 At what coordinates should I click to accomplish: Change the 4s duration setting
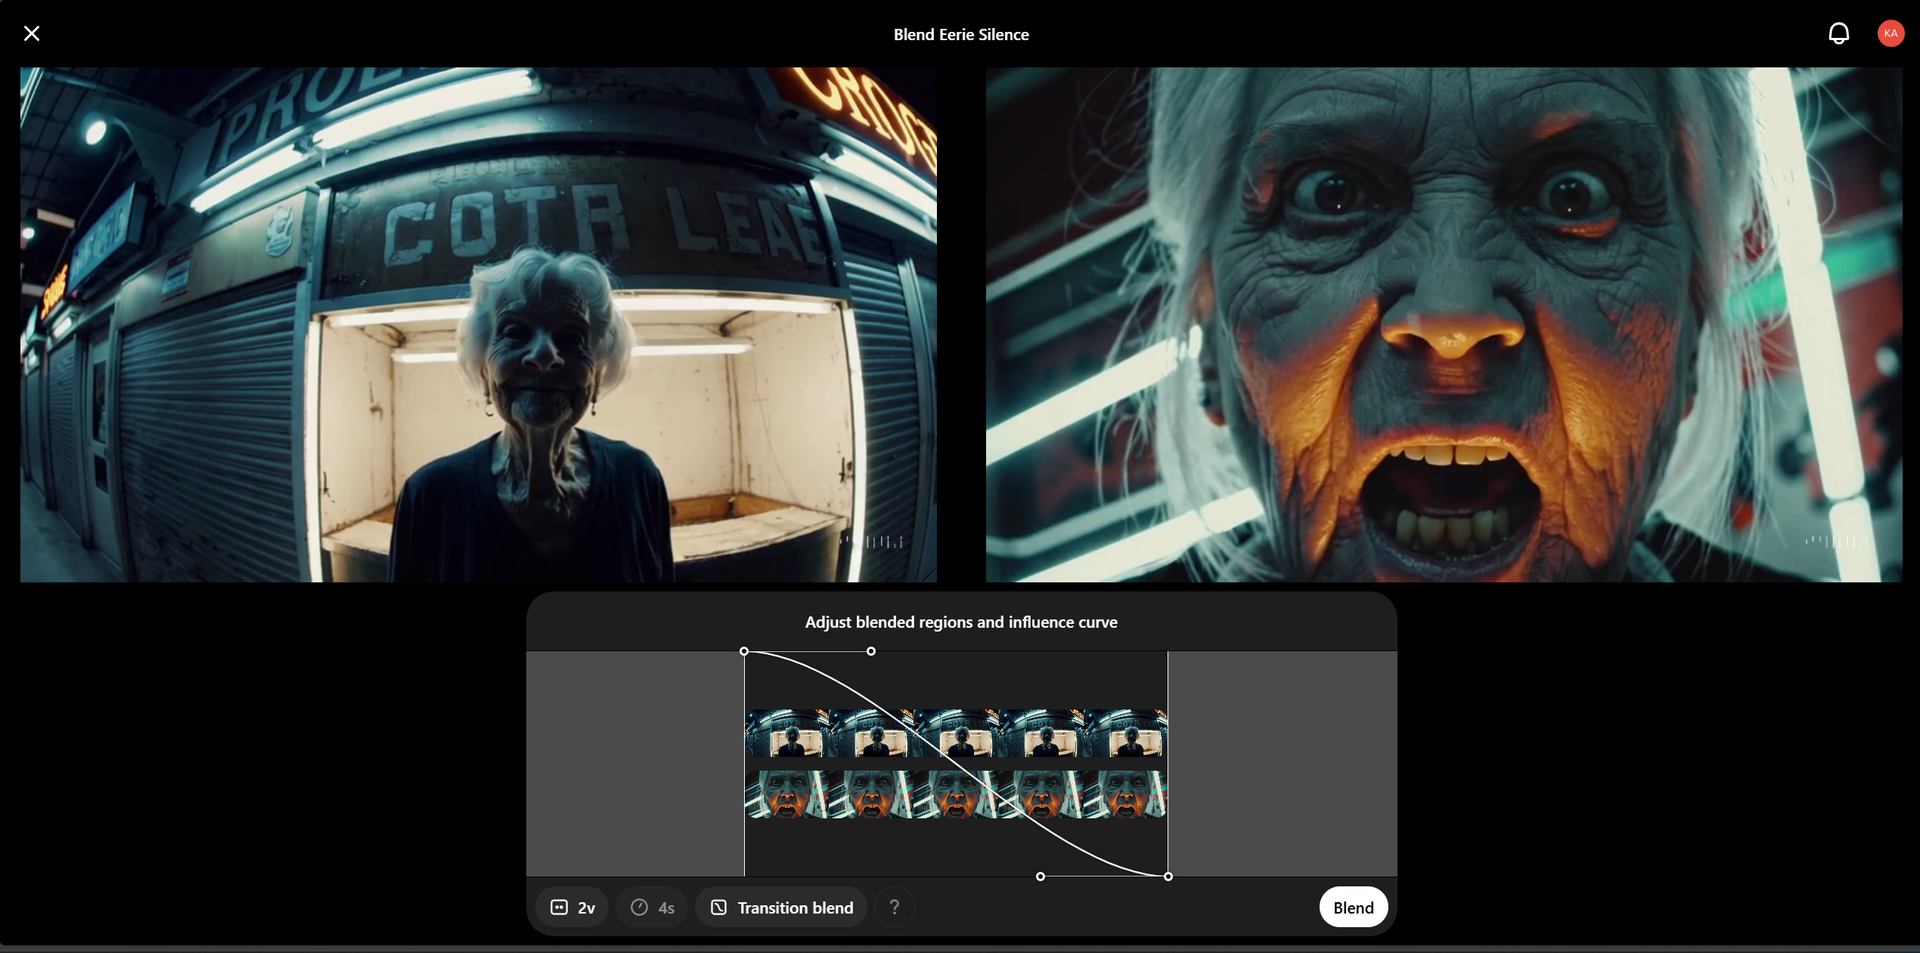click(652, 907)
